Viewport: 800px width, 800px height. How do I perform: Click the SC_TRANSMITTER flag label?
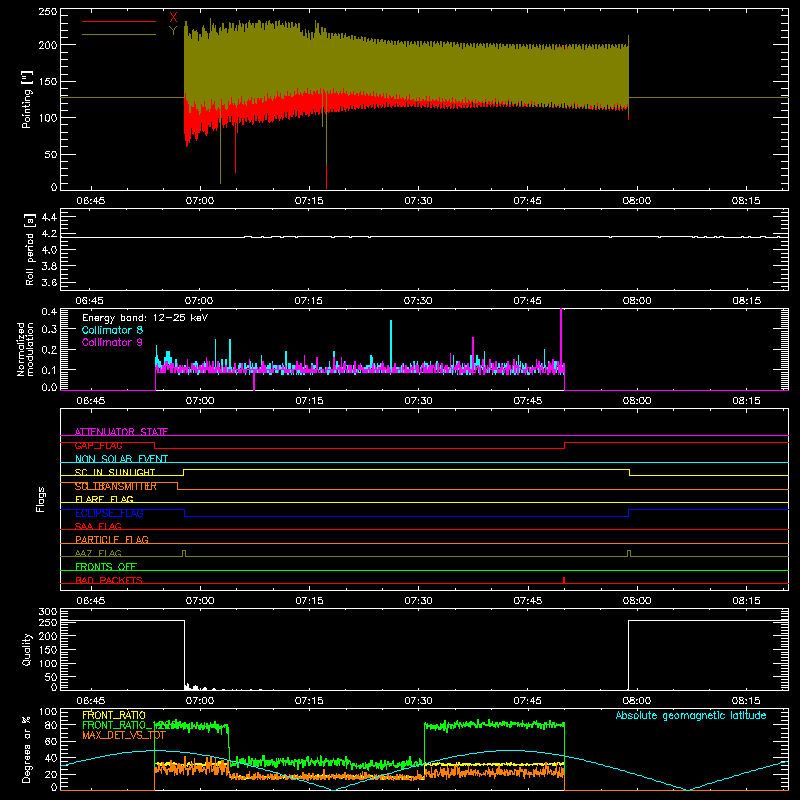tap(116, 486)
